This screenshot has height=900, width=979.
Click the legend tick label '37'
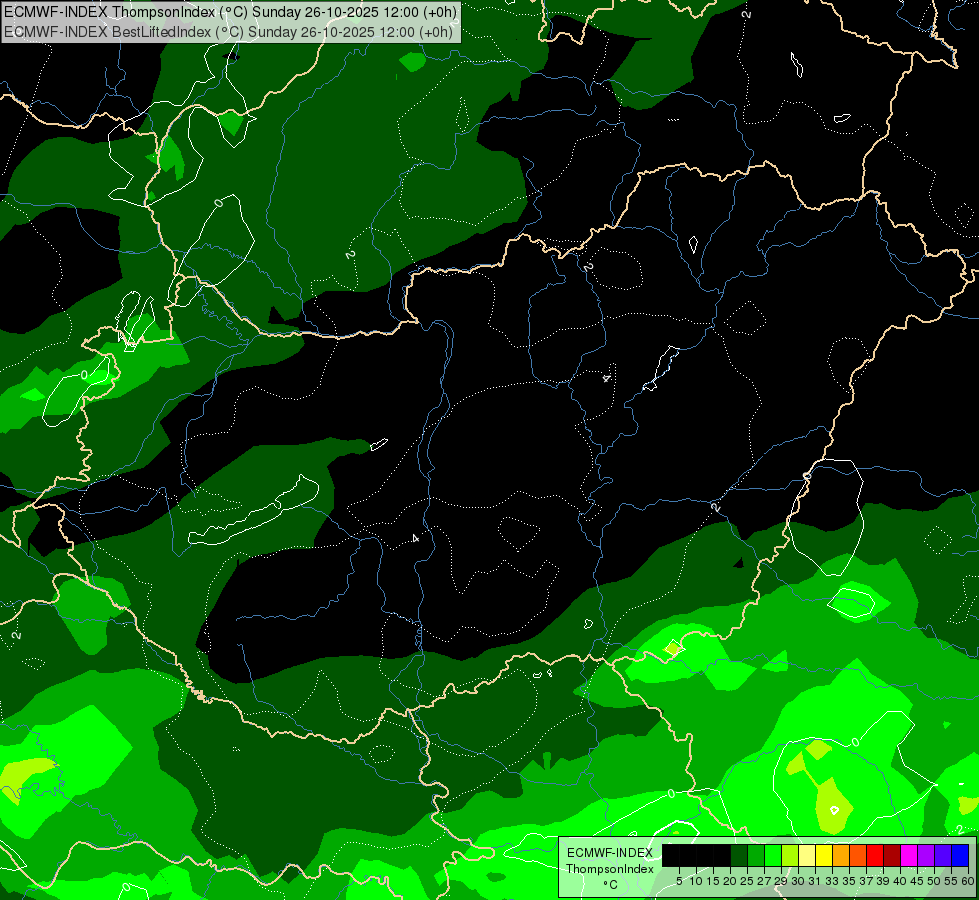[866, 881]
